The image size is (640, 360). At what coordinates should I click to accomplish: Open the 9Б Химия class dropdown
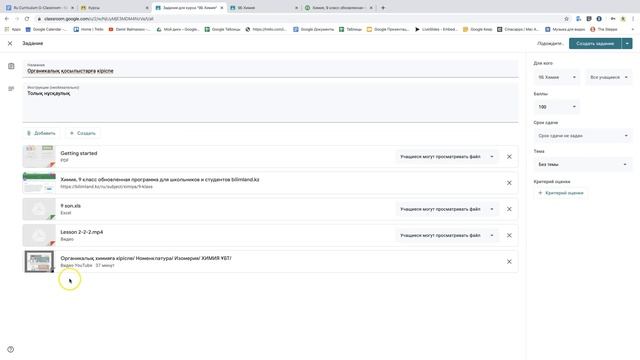557,77
